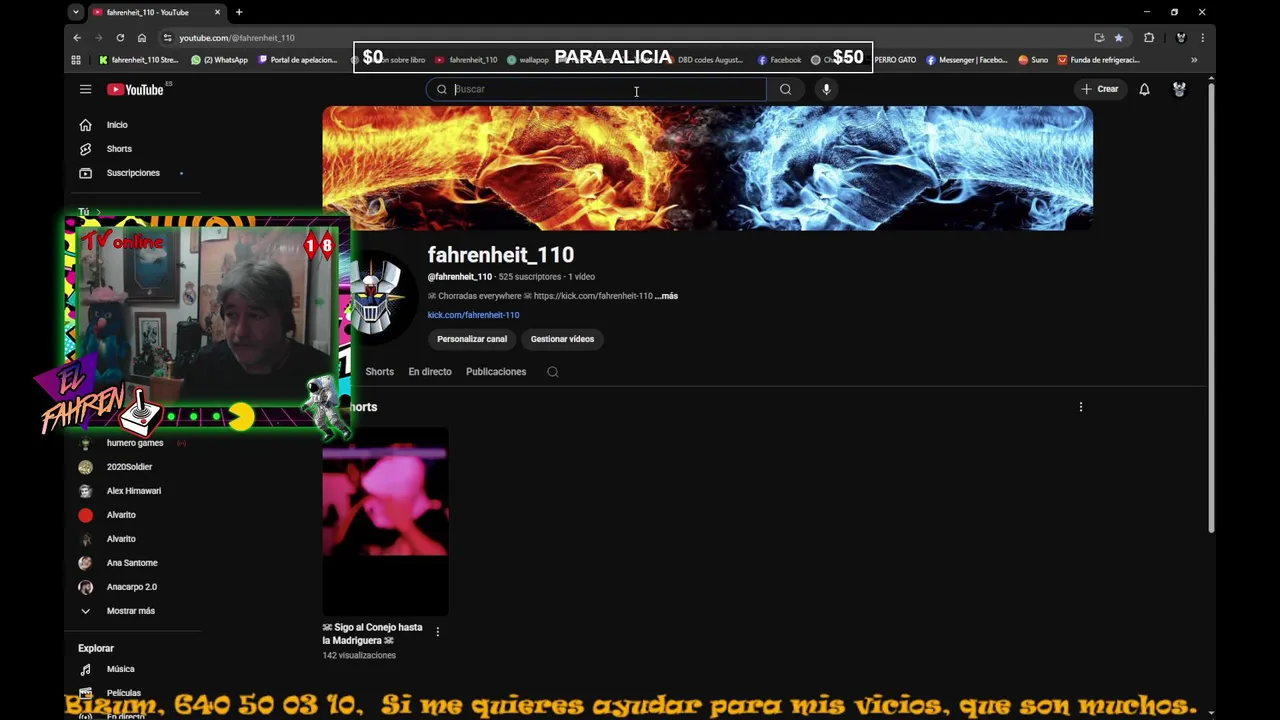Bookmark this page with the star
The height and width of the screenshot is (720, 1280).
coord(1118,38)
